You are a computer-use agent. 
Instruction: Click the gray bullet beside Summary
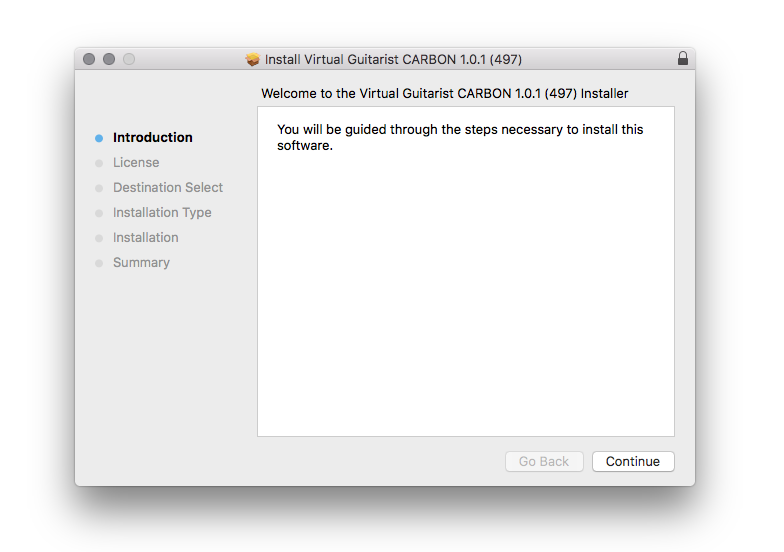pos(99,263)
